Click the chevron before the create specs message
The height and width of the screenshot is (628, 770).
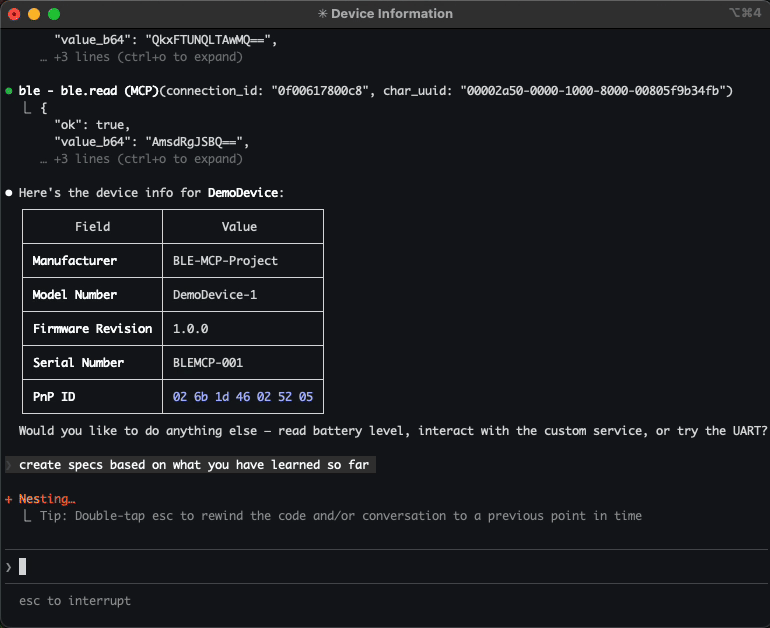tap(9, 465)
